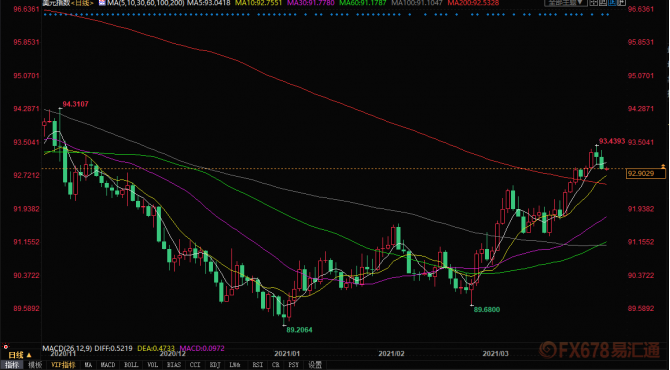Click the blue diamond marker above 94.3107 high
This screenshot has height=370, width=670.
click(x=60, y=15)
